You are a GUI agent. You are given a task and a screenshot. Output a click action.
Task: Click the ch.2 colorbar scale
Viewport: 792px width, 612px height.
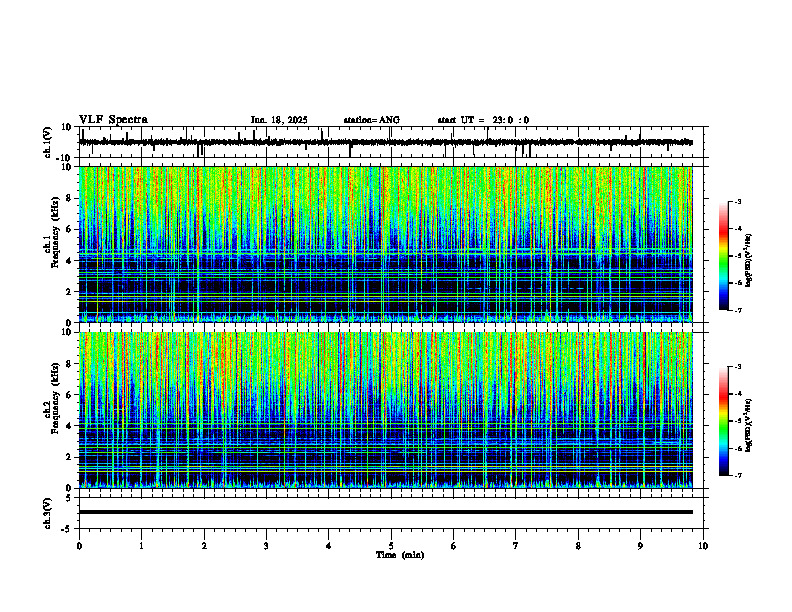(724, 421)
